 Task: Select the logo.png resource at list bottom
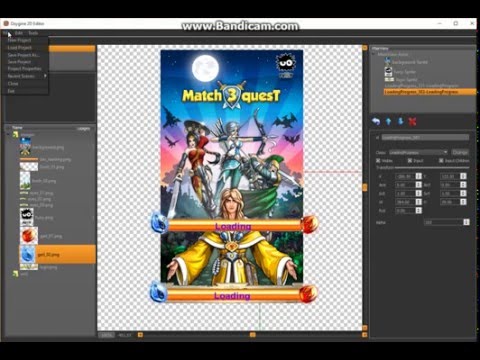(x=29, y=267)
